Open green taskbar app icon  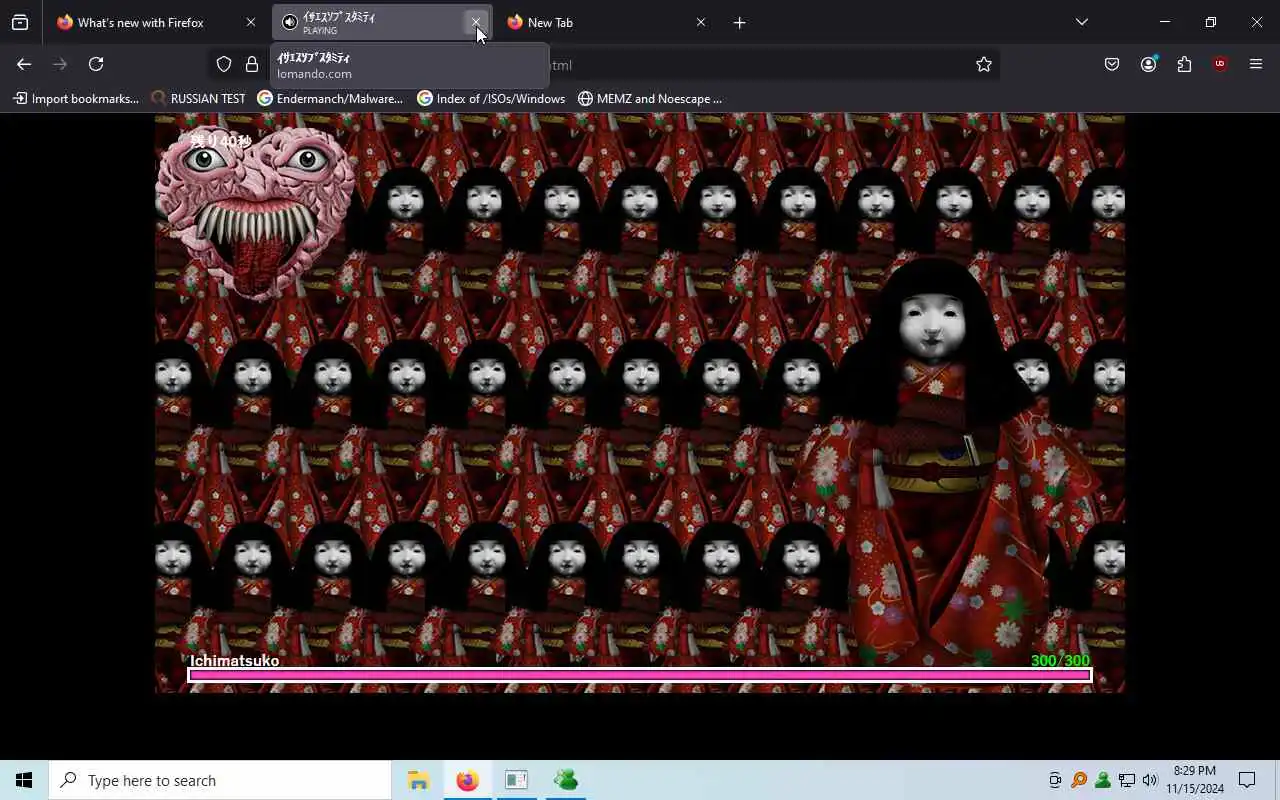[565, 780]
